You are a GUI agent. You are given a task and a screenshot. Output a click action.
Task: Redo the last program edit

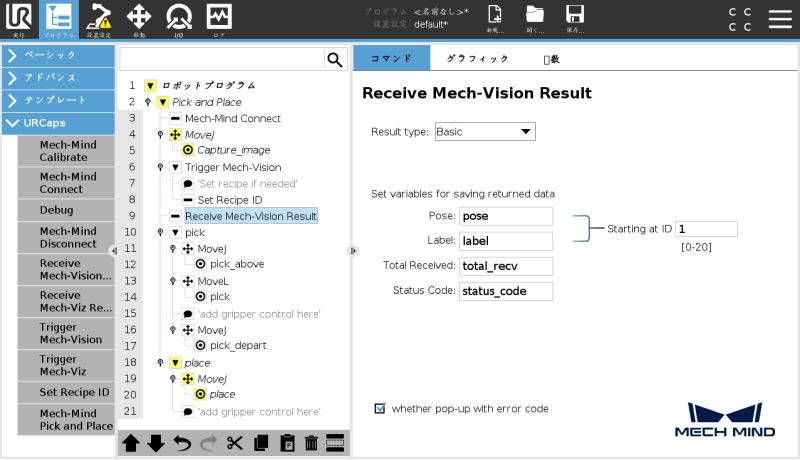208,443
